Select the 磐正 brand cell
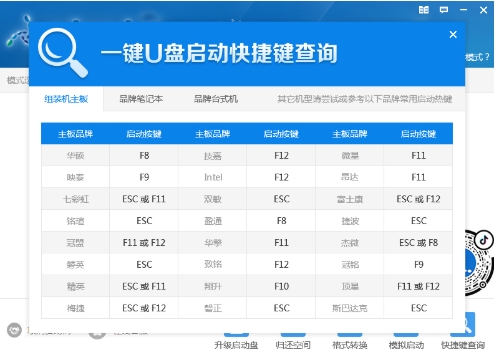 coord(213,308)
